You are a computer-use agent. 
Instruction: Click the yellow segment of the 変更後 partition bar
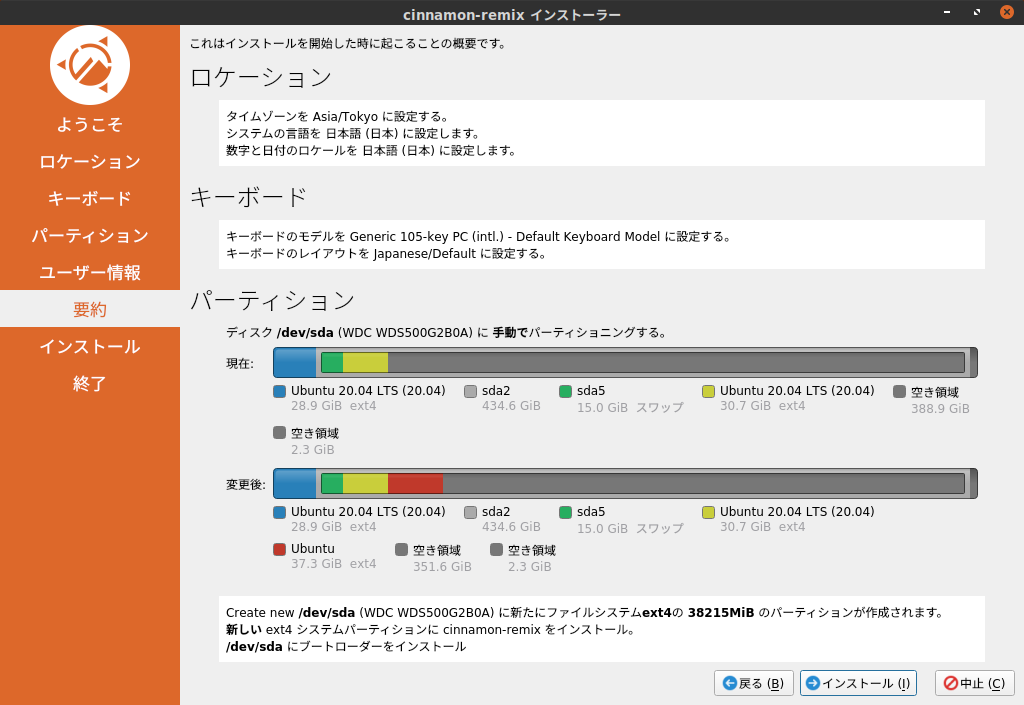[365, 484]
